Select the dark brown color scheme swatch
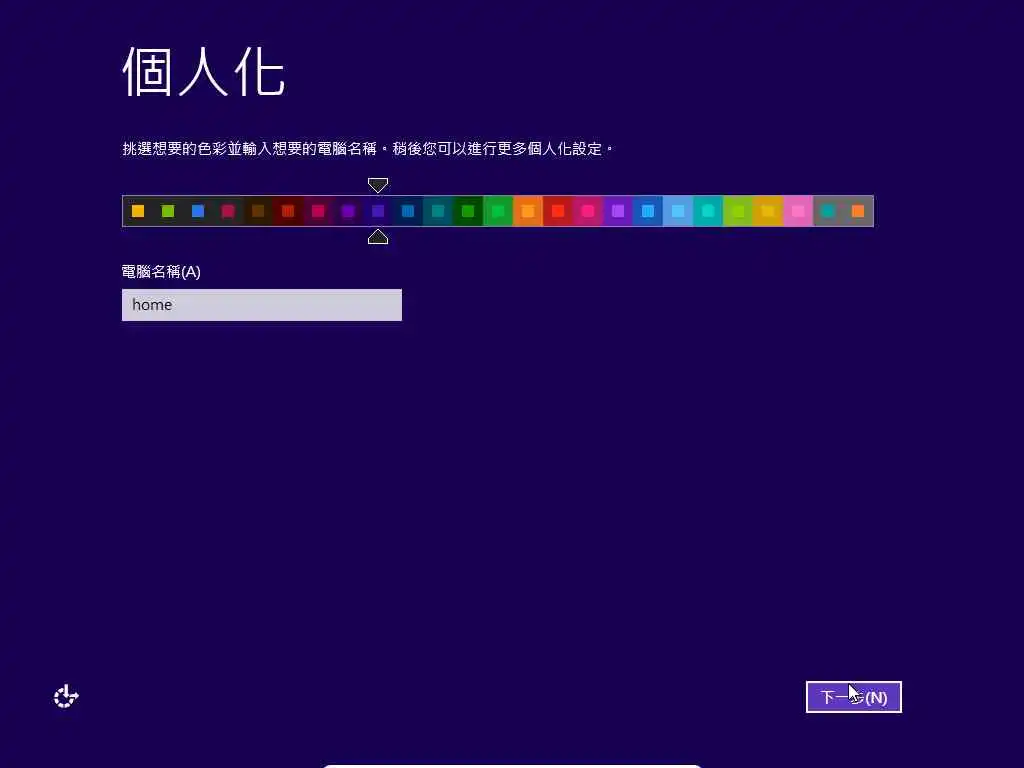 258,211
